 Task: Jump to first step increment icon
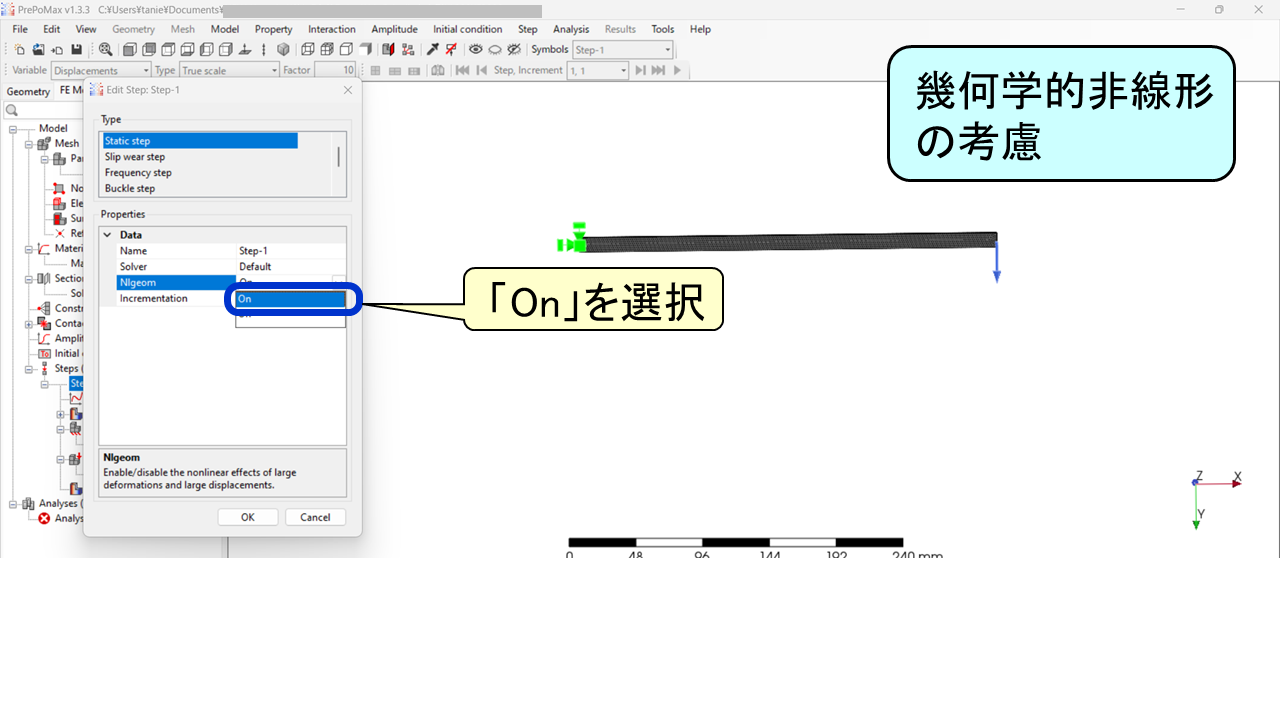coord(462,70)
